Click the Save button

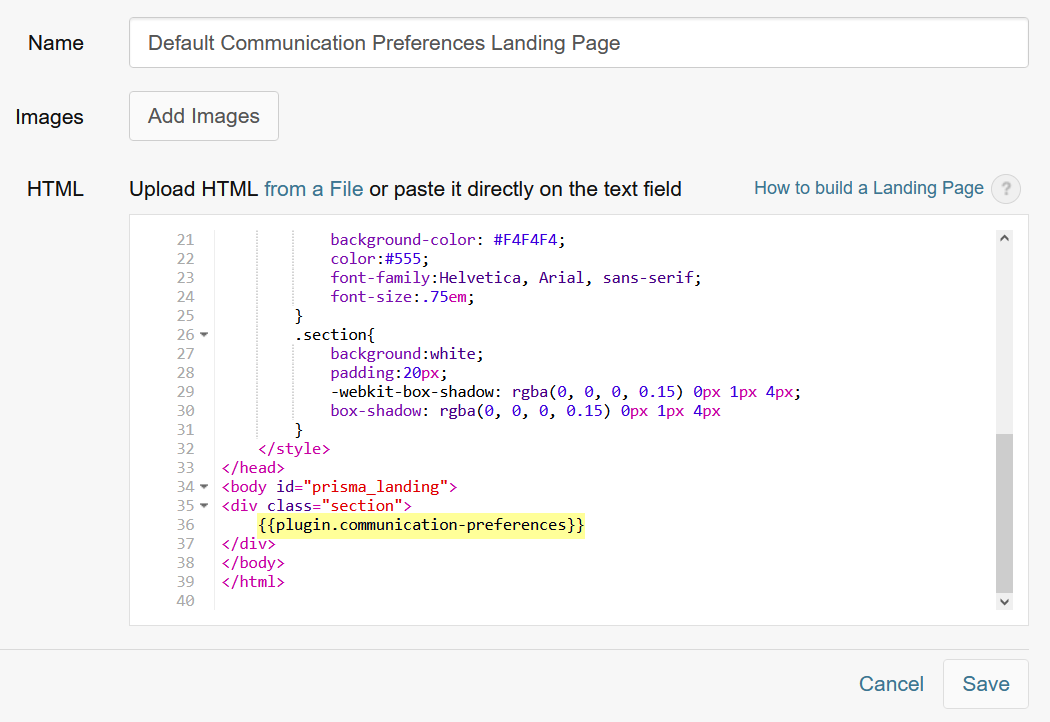click(x=986, y=684)
